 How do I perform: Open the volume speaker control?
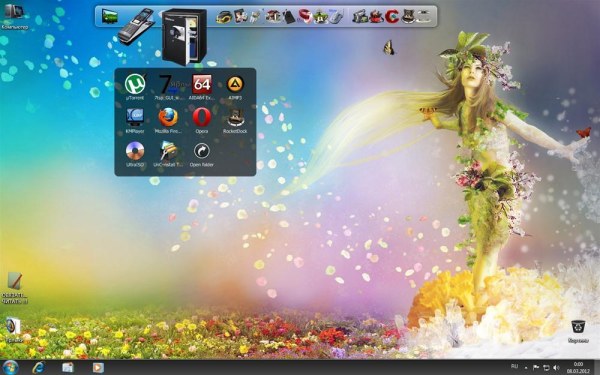[x=556, y=368]
